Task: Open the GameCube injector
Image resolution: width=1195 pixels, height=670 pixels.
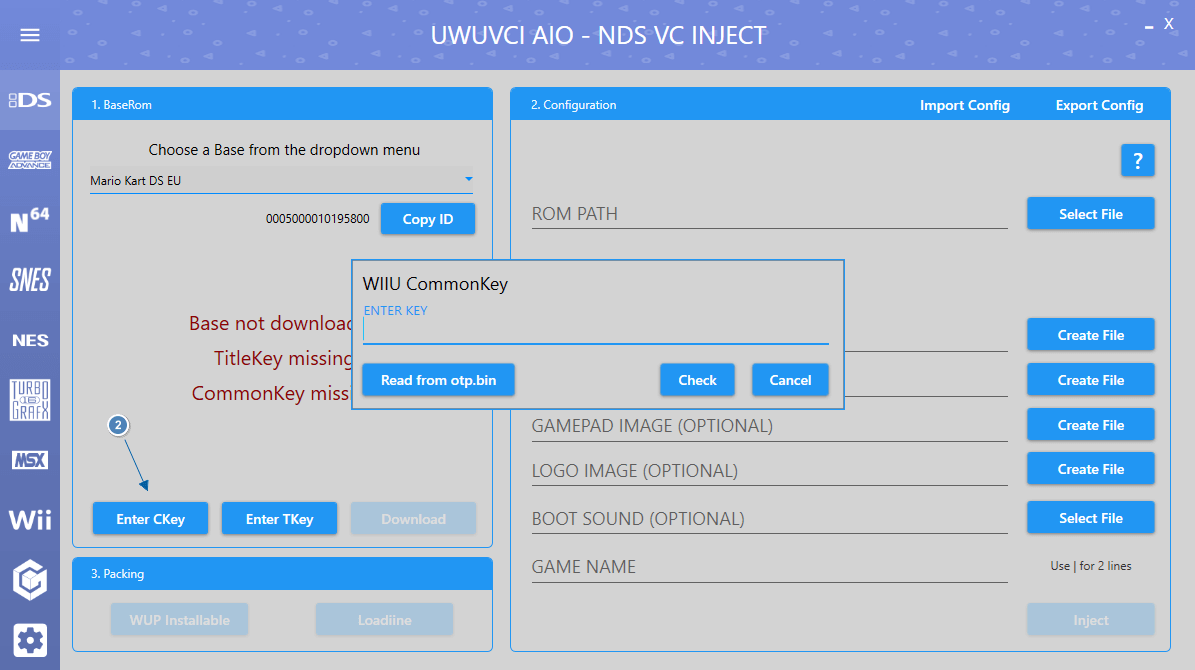Action: [x=30, y=580]
